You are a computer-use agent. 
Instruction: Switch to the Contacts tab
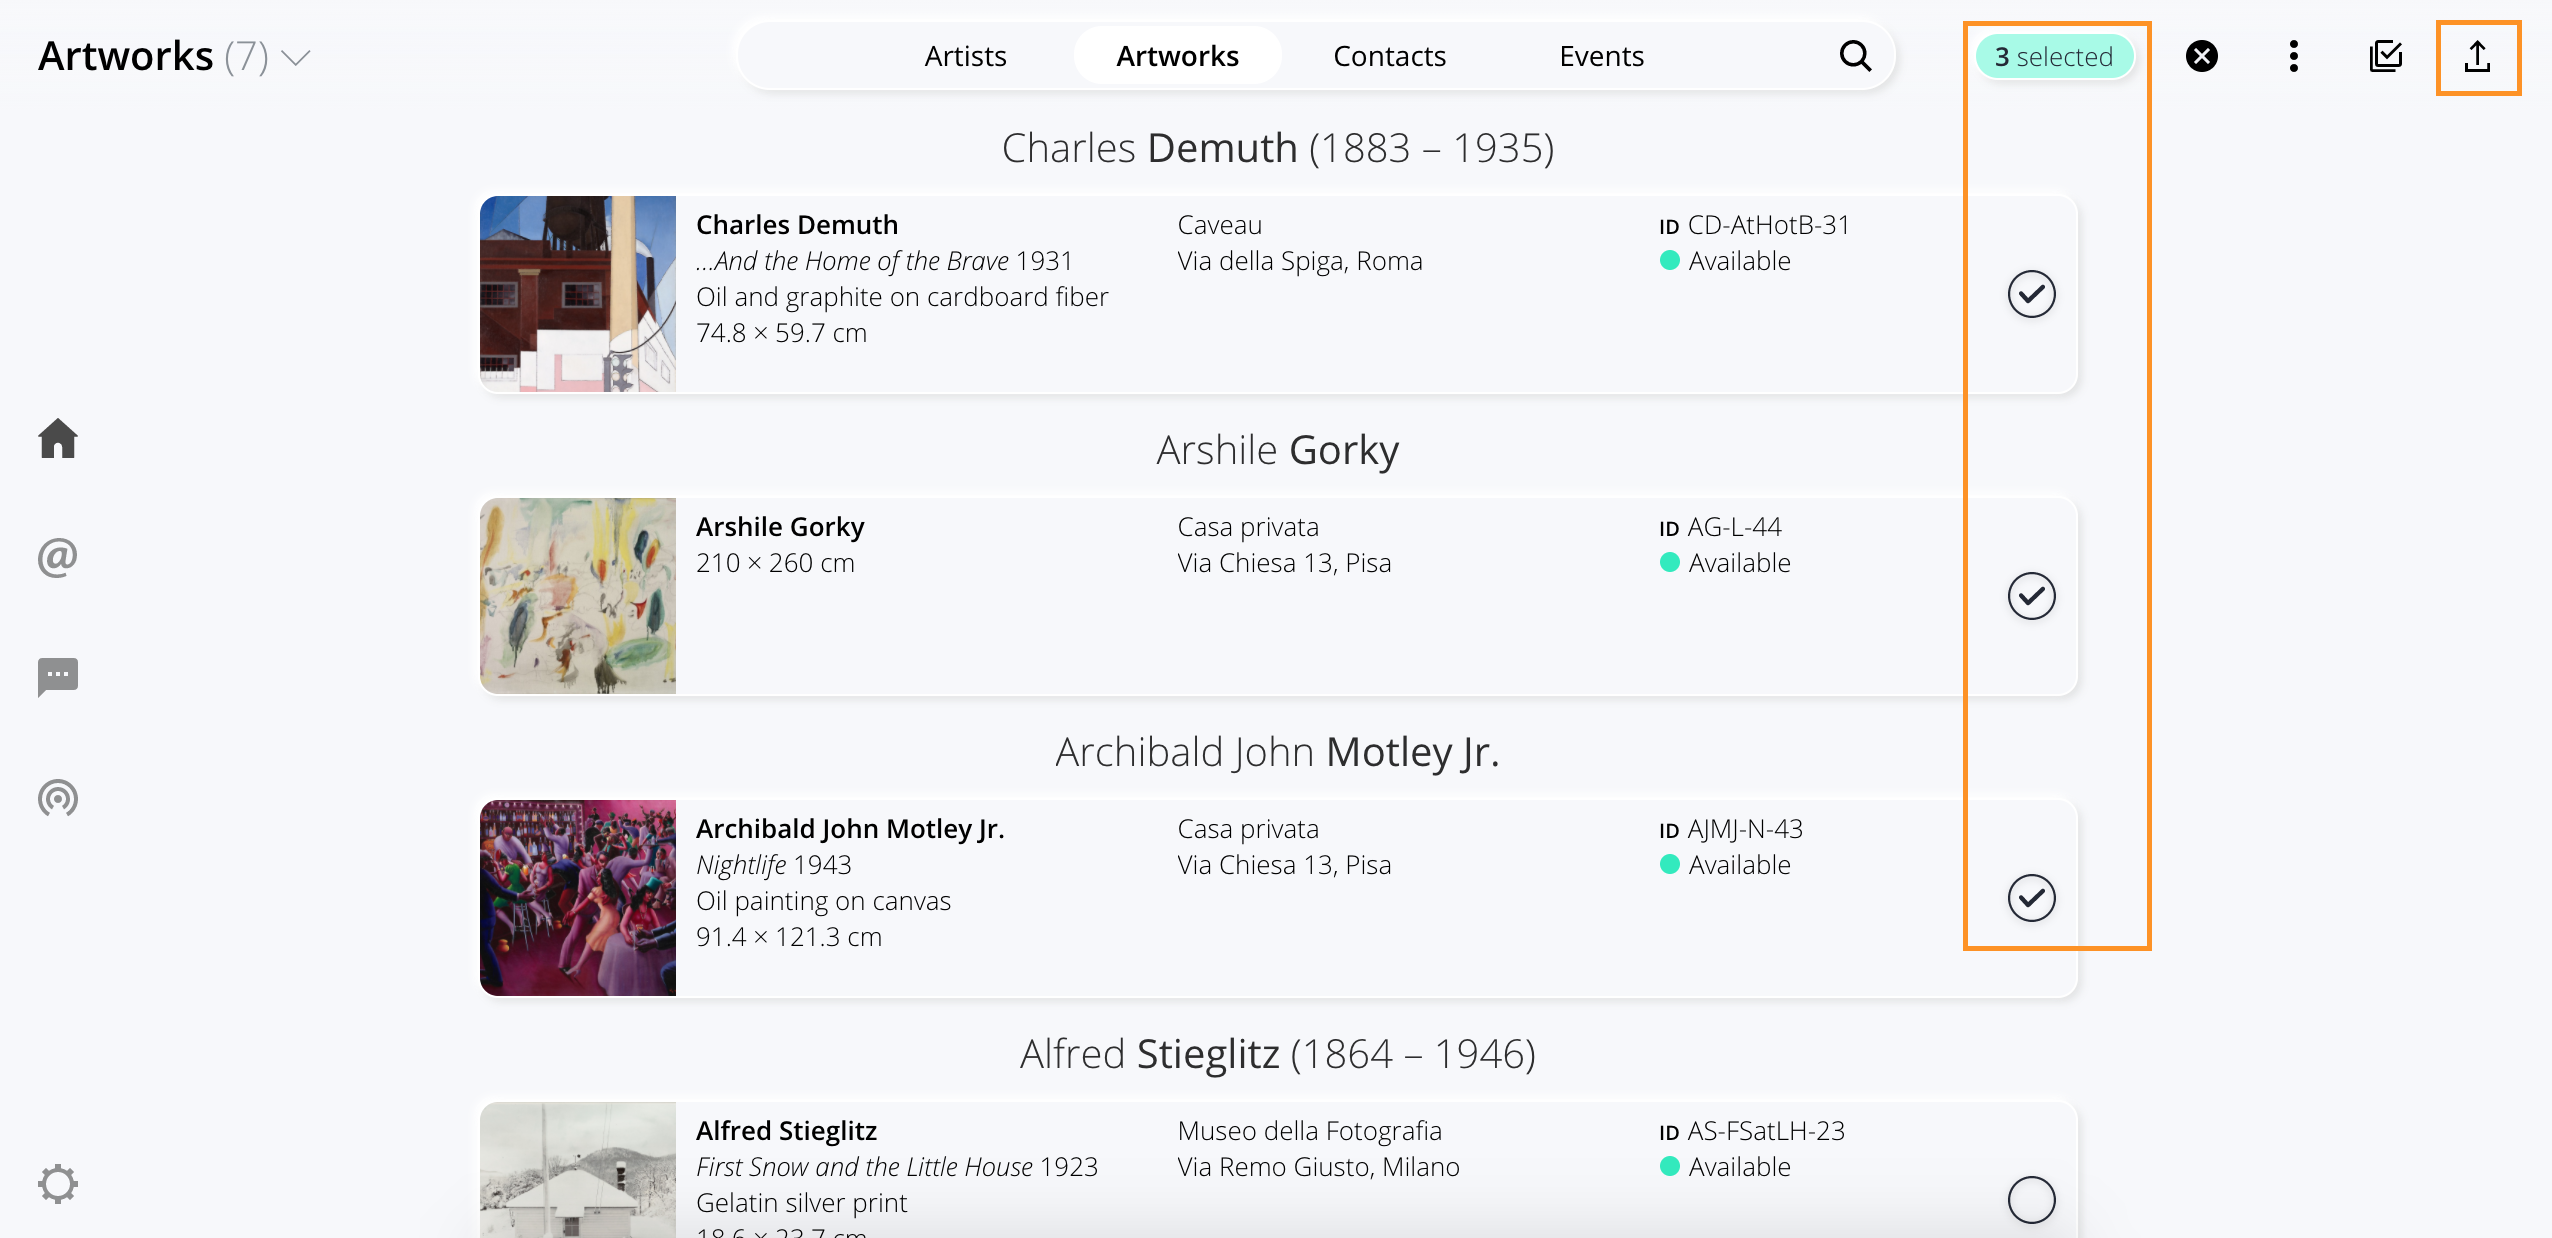click(x=1389, y=56)
